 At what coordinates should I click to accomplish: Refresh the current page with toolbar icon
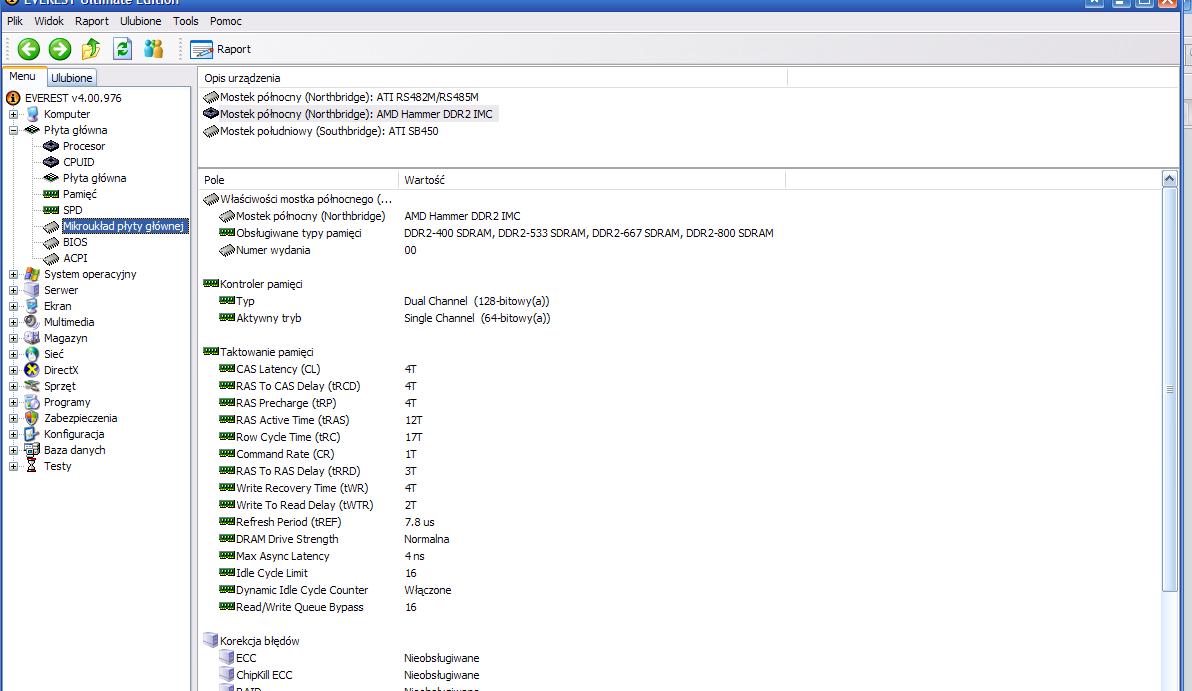tap(122, 49)
